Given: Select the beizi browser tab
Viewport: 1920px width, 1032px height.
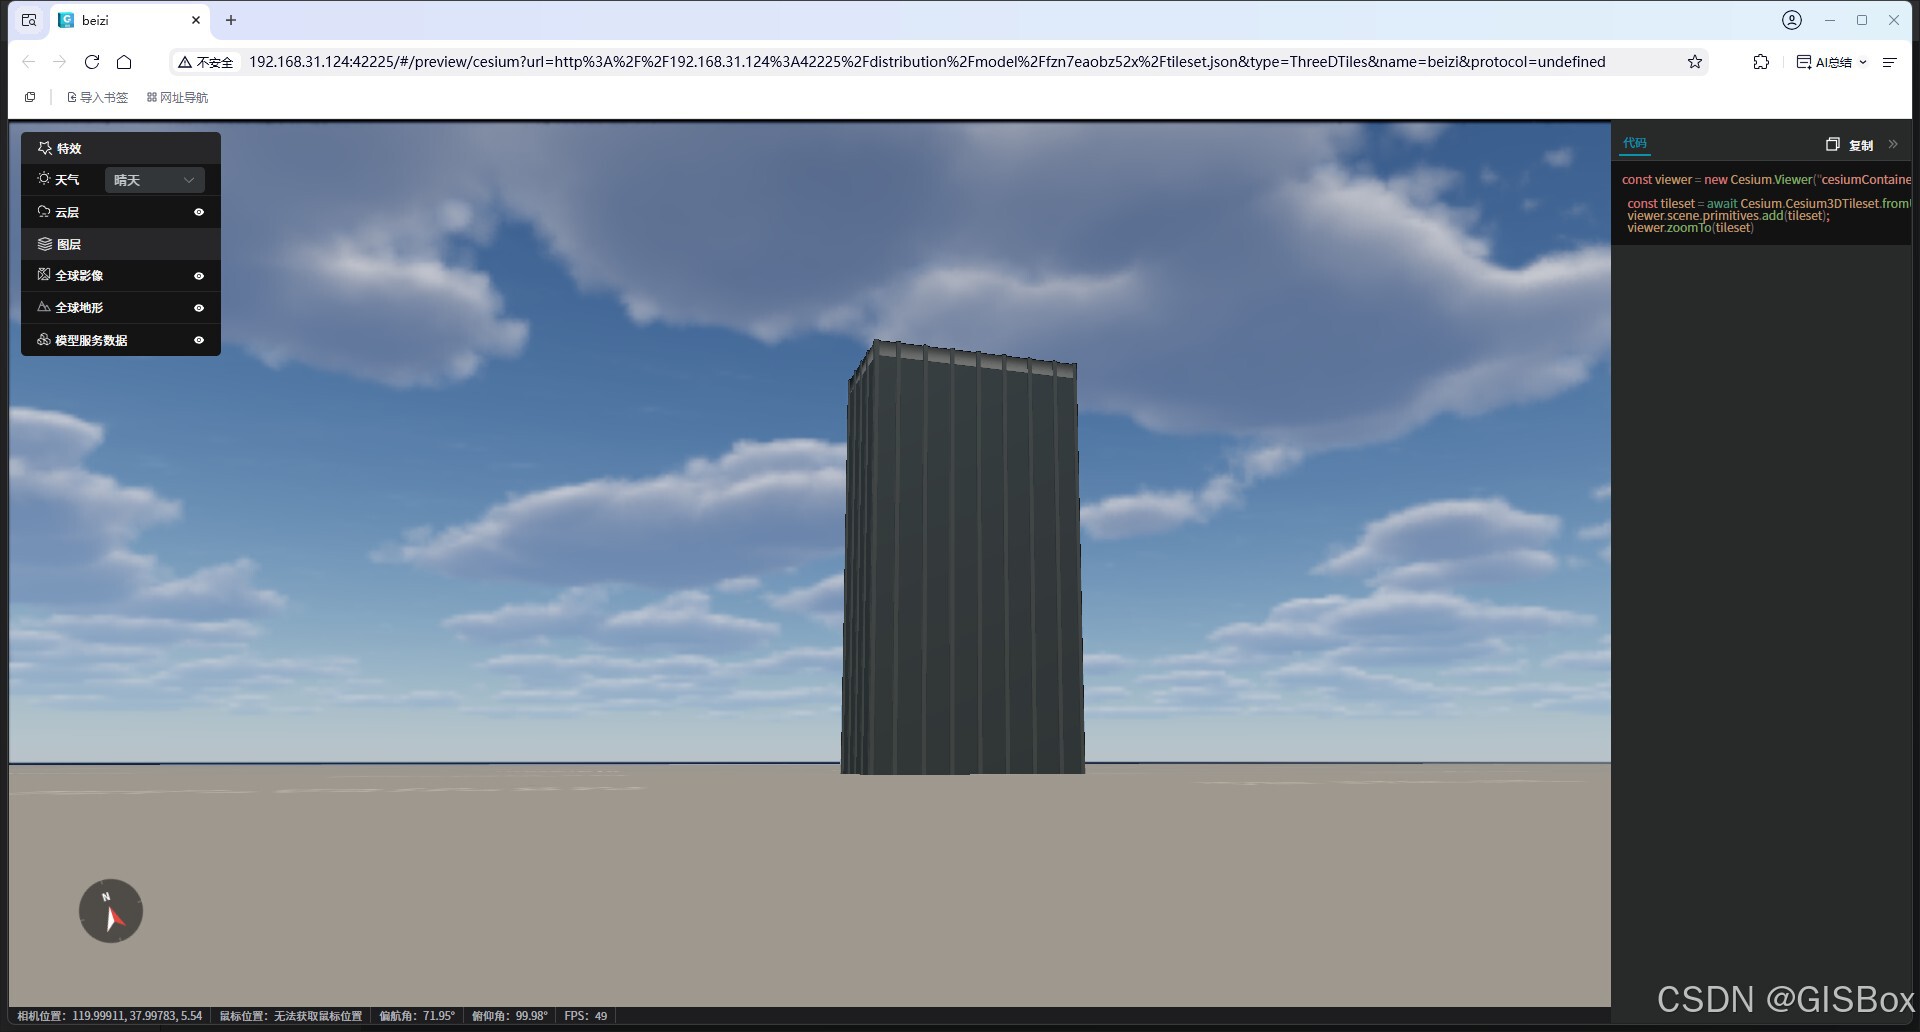Looking at the screenshot, I should tap(130, 20).
